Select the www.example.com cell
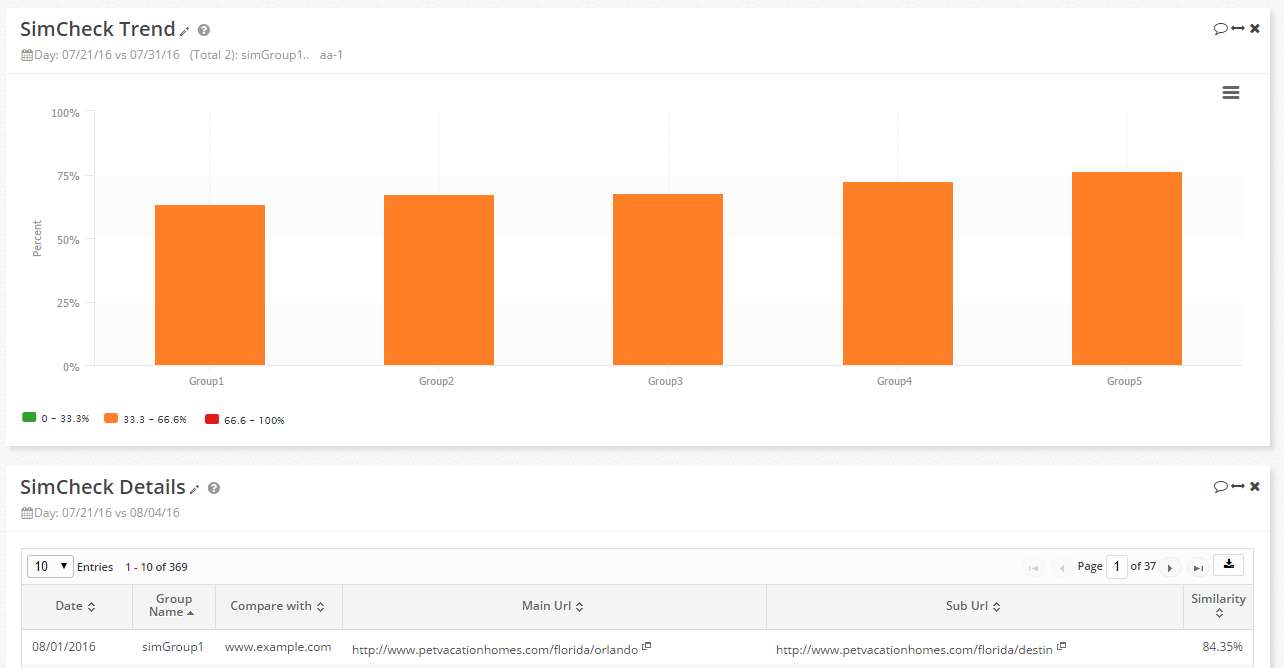 278,647
